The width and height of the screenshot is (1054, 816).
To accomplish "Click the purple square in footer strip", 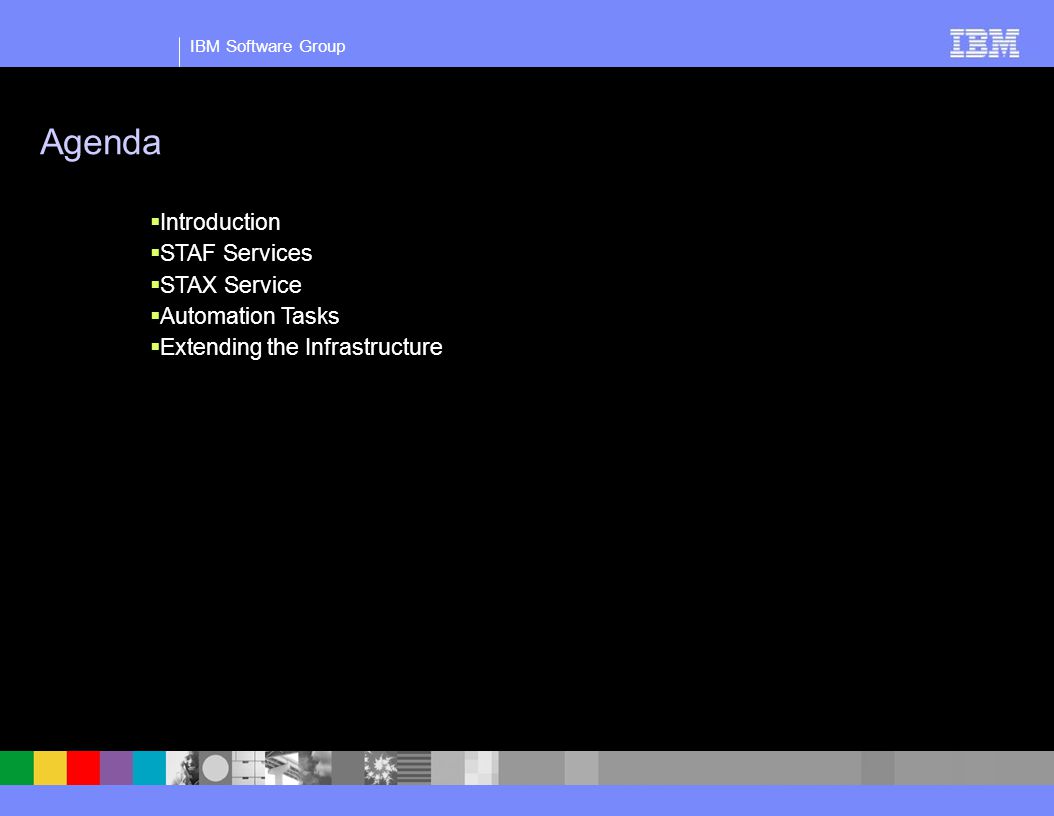I will (116, 768).
